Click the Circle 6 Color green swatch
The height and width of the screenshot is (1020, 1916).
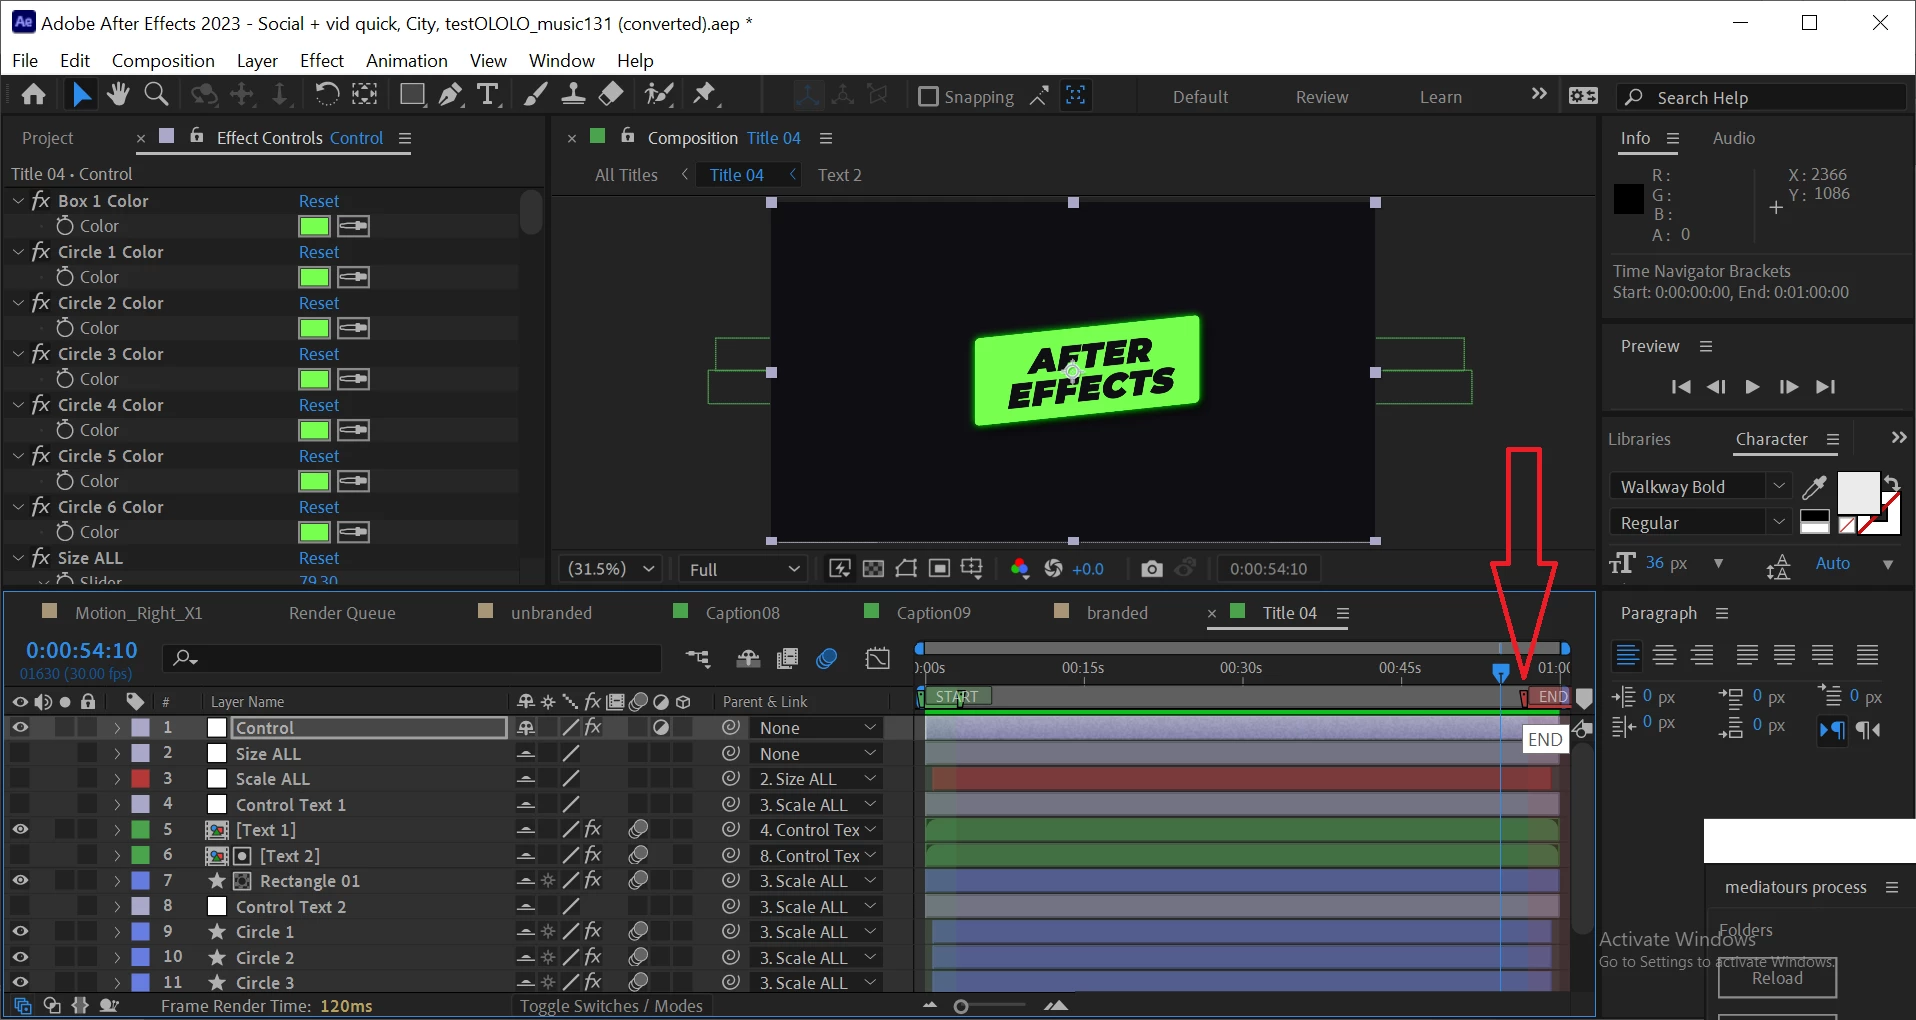(x=314, y=532)
